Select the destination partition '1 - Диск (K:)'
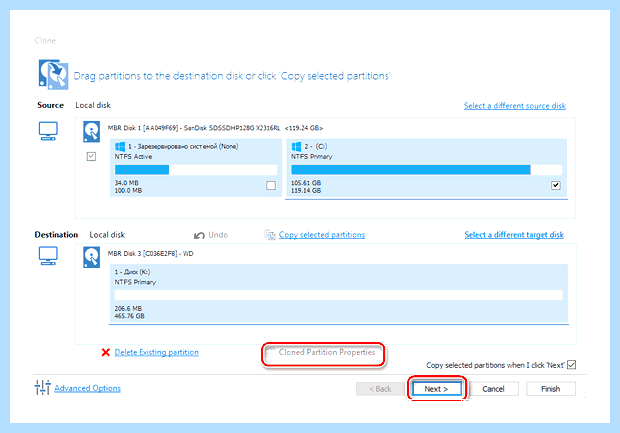 pyautogui.click(x=338, y=294)
